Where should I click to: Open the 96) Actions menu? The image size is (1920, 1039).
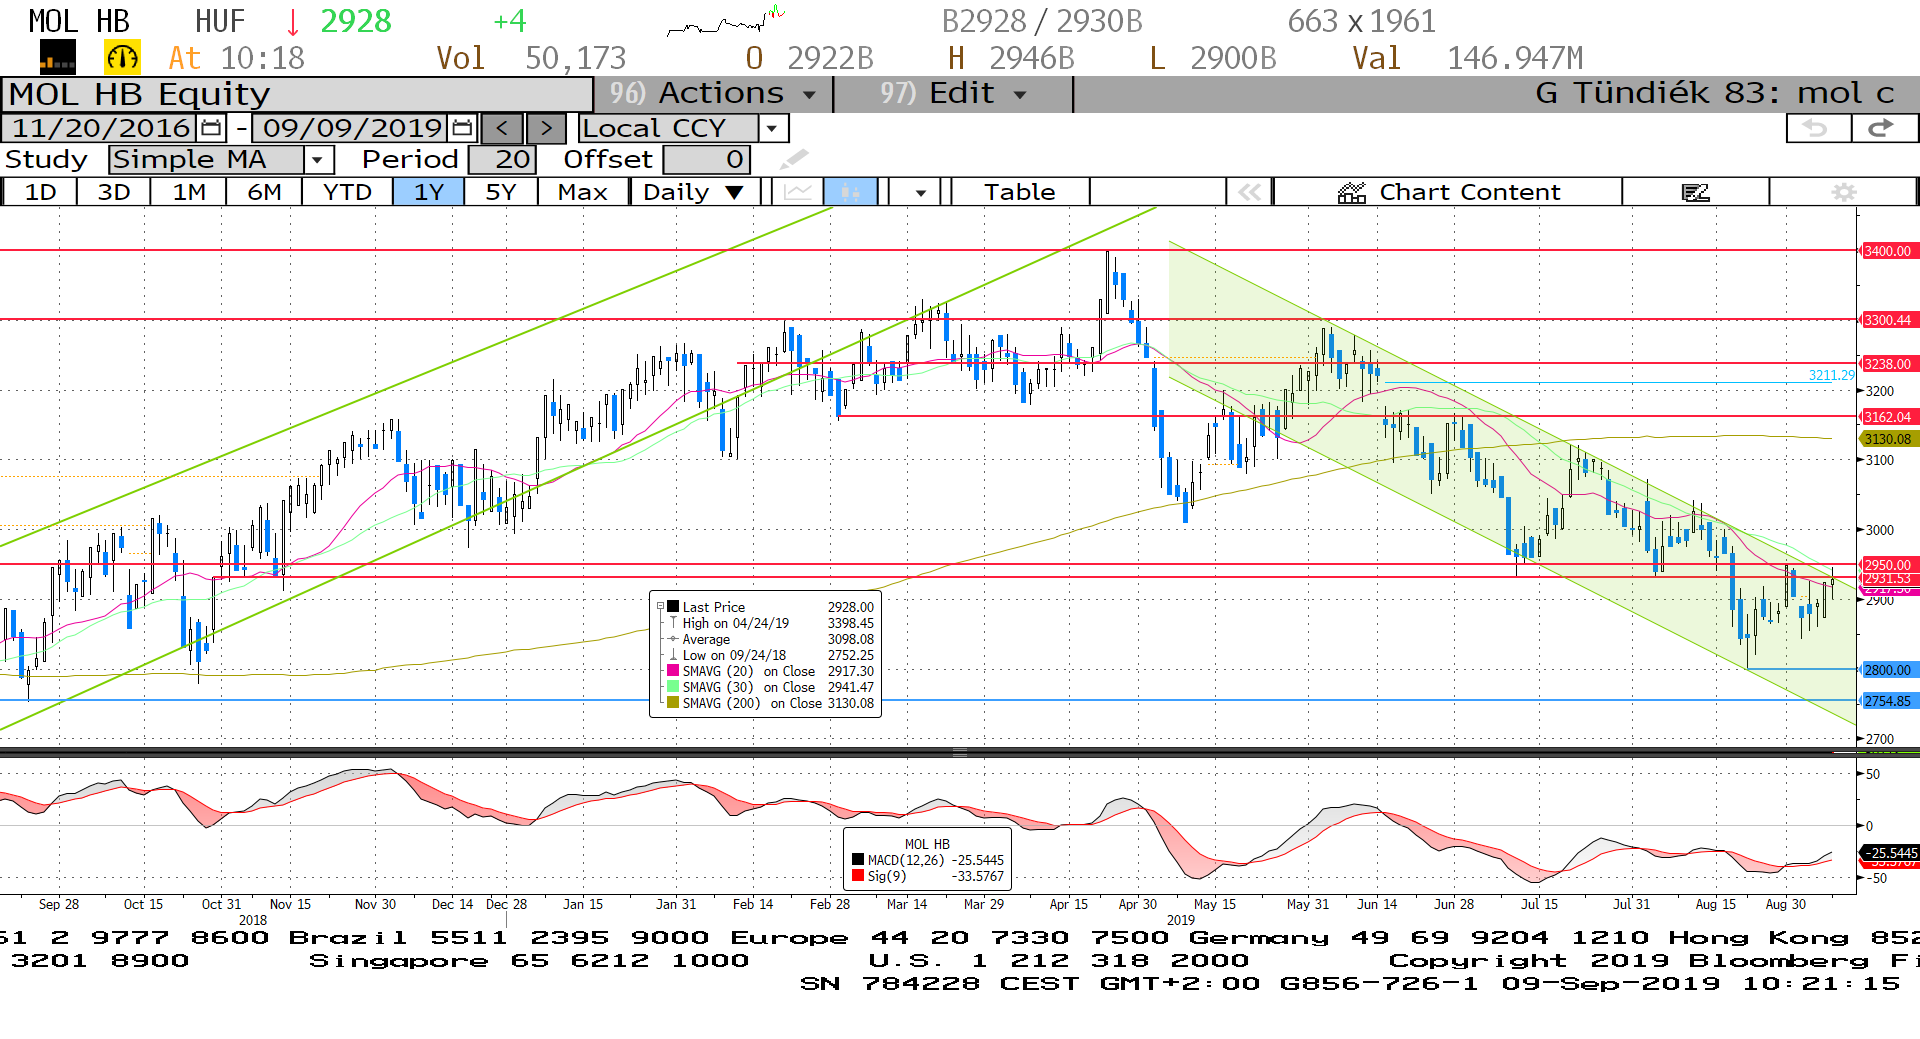(713, 94)
